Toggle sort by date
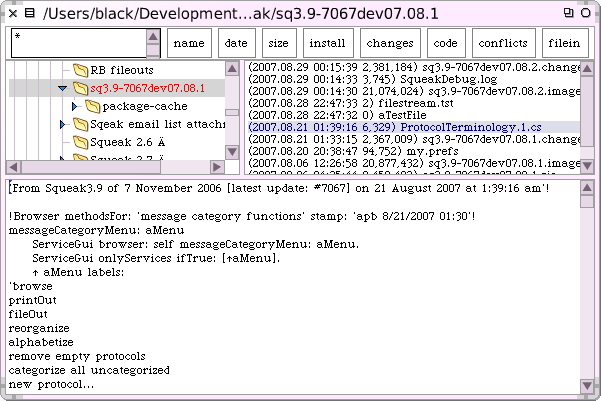The width and height of the screenshot is (601, 401). pos(236,44)
